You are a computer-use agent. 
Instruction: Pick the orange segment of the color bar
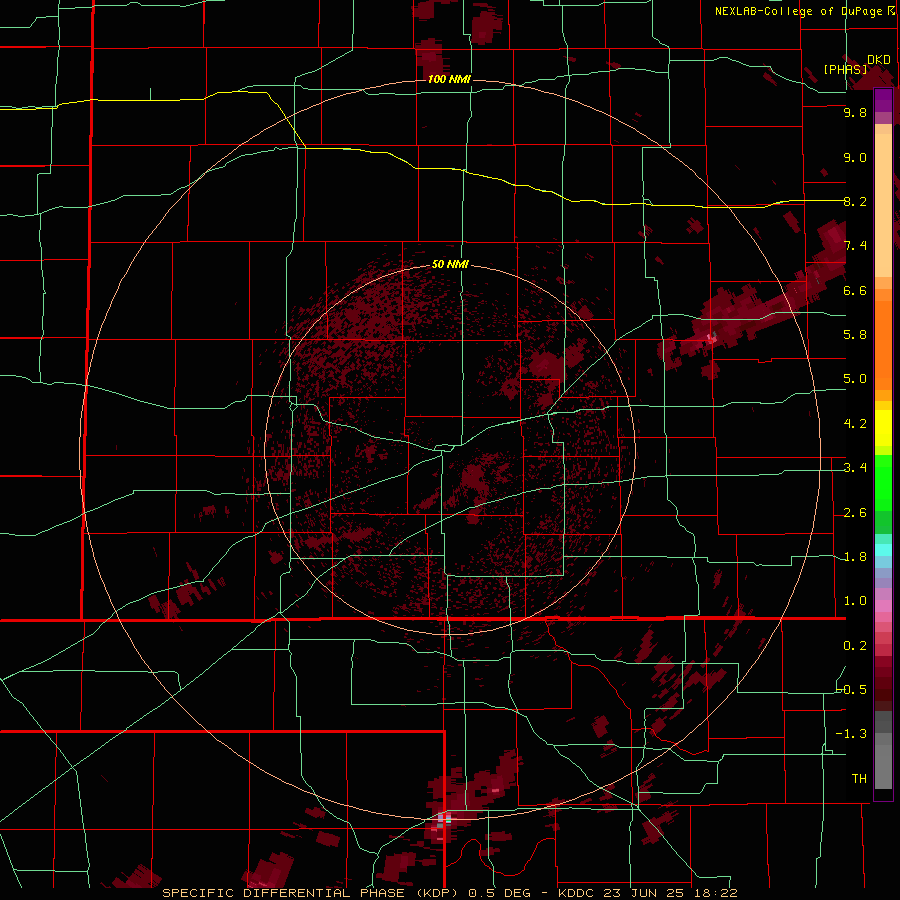(883, 339)
